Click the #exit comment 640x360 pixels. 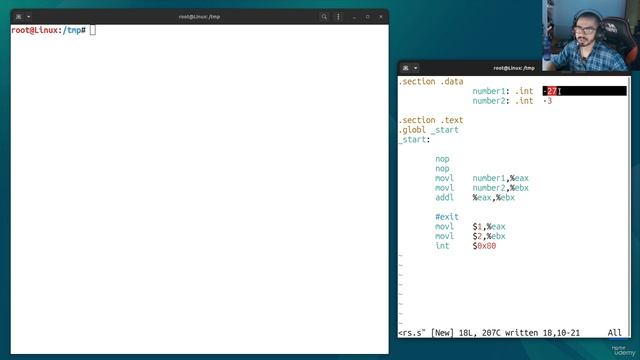point(447,217)
